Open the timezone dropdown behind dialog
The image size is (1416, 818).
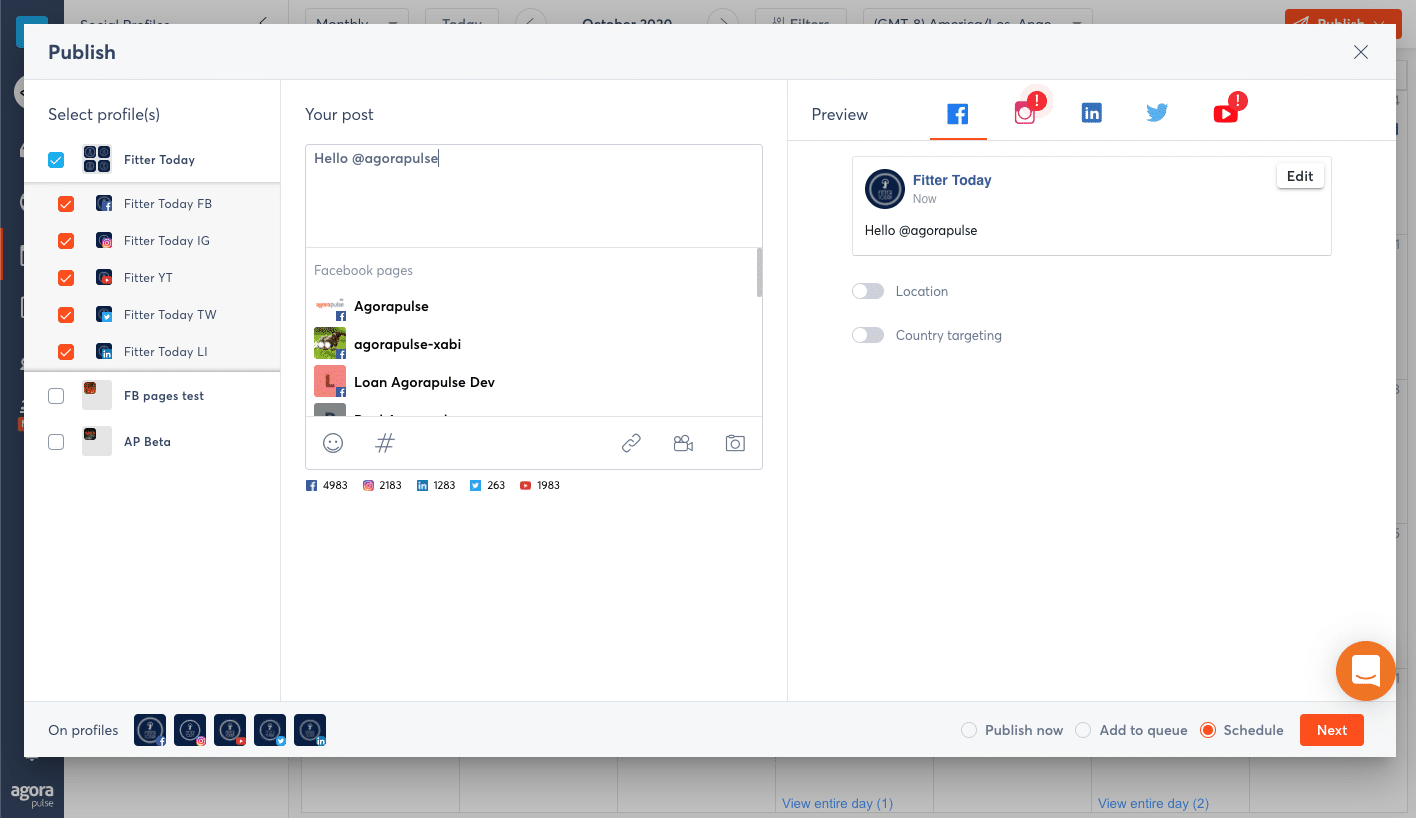[978, 23]
